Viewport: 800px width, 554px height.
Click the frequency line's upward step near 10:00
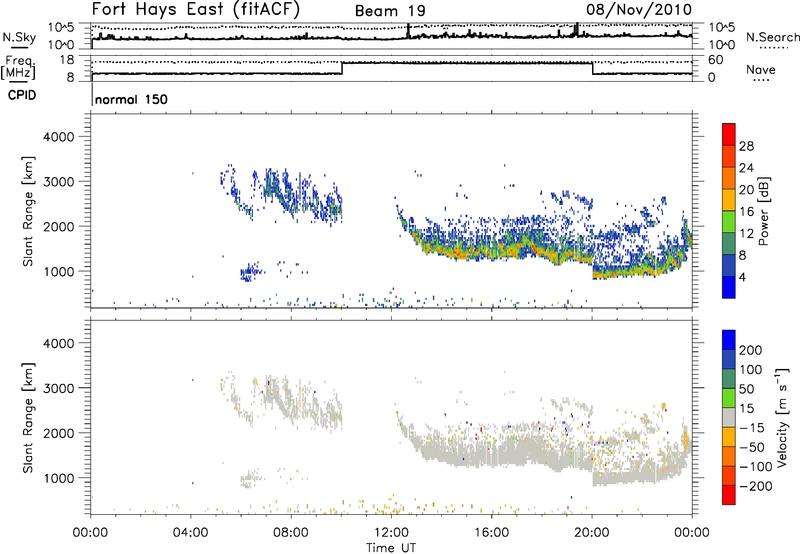pos(342,68)
